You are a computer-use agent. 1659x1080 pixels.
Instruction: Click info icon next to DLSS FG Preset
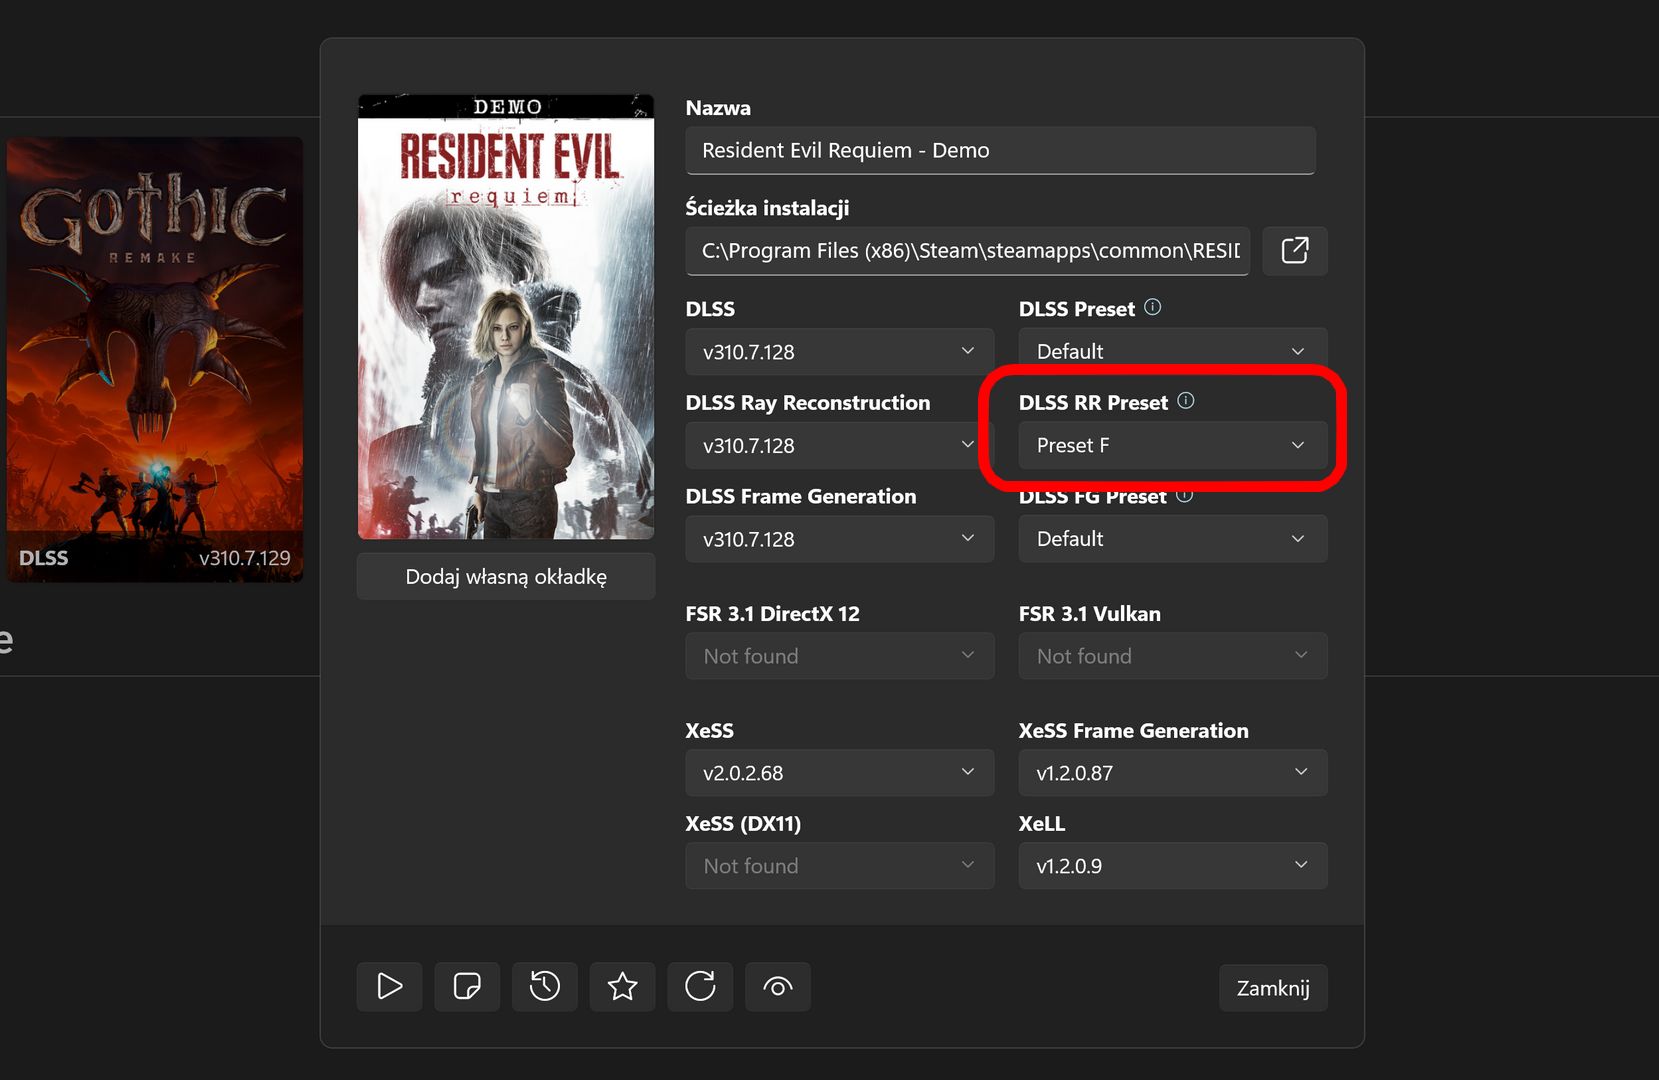pos(1185,495)
